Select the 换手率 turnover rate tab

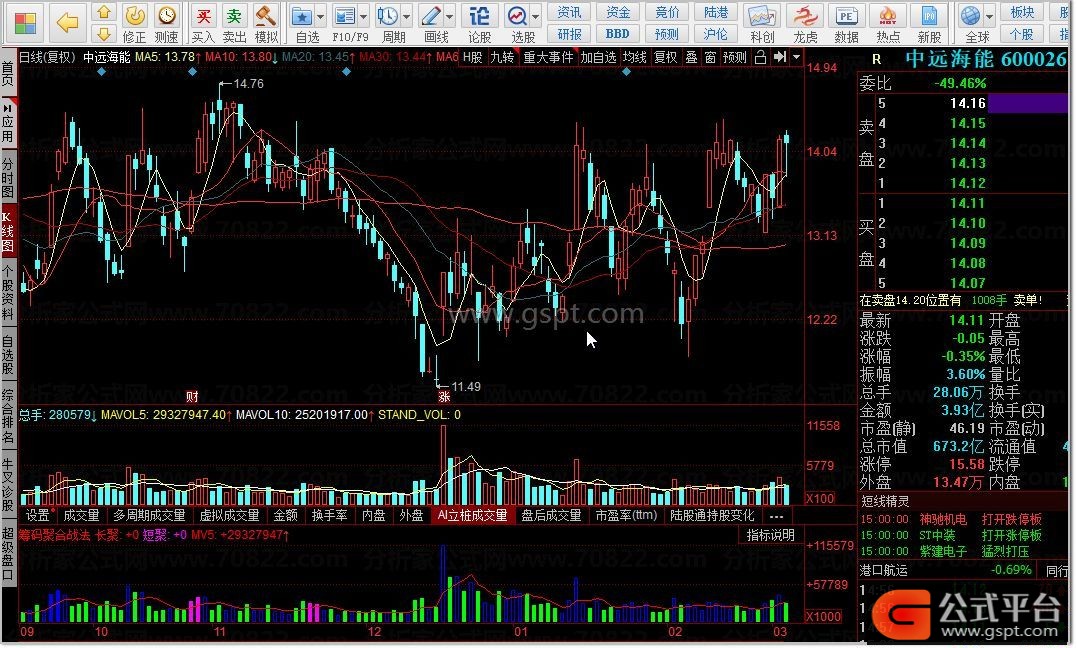coord(329,515)
